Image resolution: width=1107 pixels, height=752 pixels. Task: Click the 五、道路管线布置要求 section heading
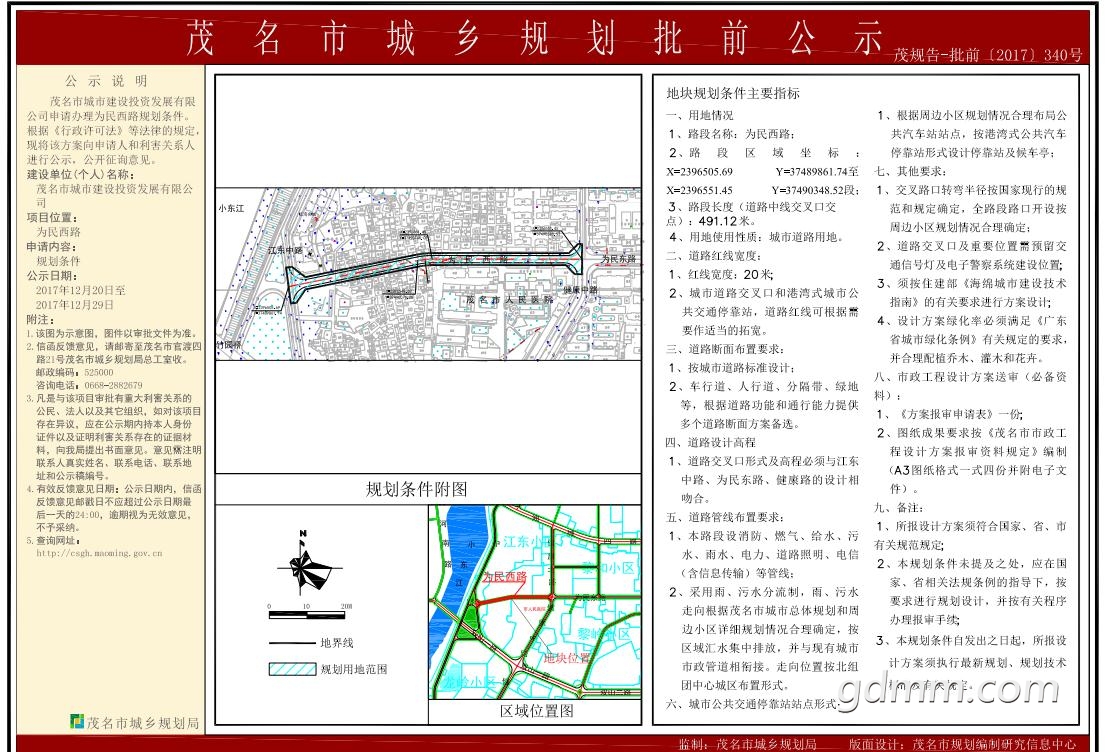click(x=725, y=518)
